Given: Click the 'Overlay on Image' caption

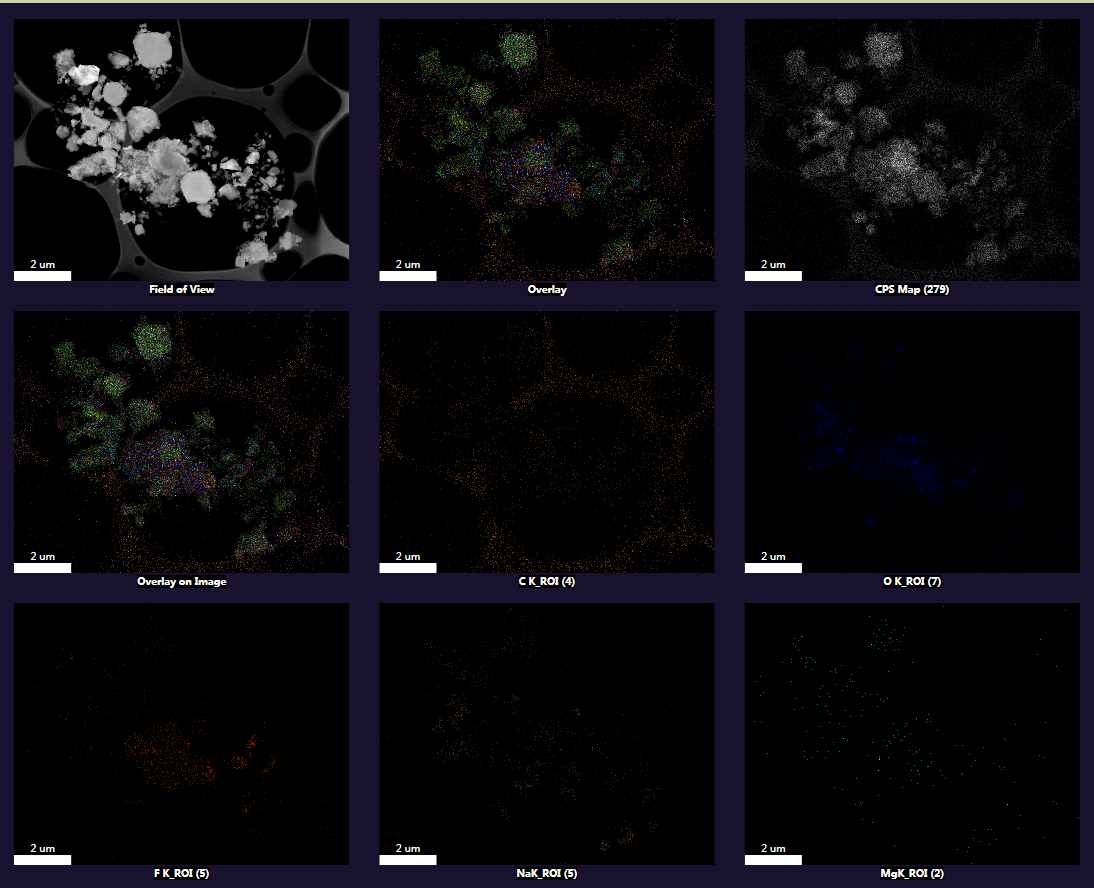Looking at the screenshot, I should pyautogui.click(x=181, y=582).
